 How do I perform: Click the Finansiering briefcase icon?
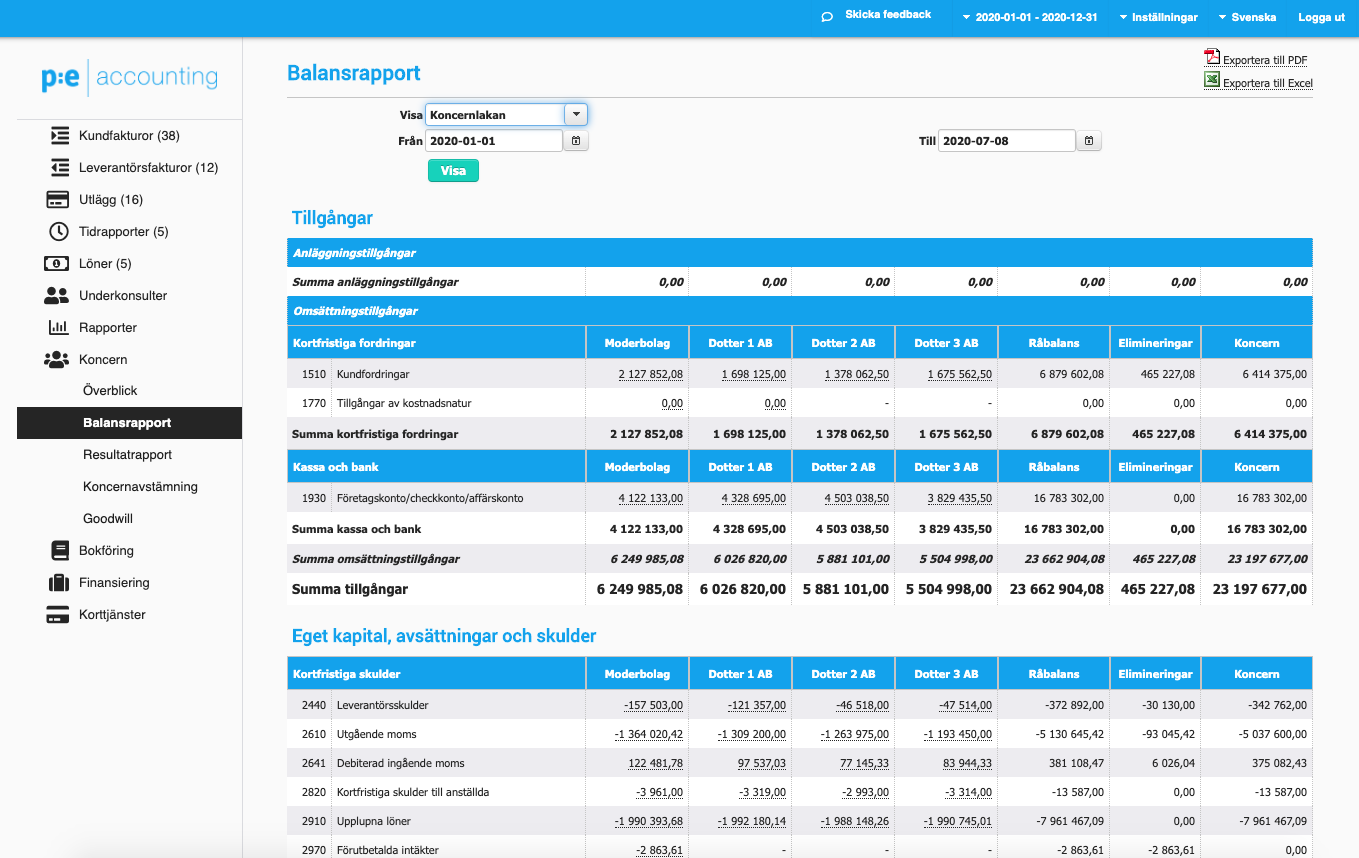click(59, 582)
